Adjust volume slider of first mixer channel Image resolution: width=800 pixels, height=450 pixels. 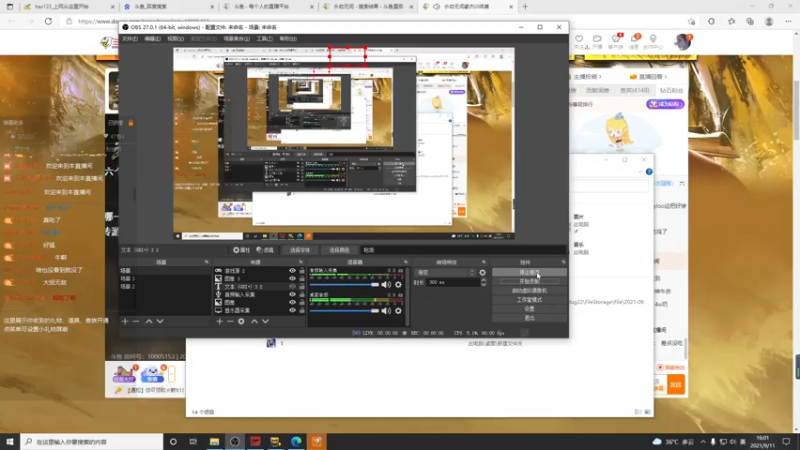[x=344, y=285]
